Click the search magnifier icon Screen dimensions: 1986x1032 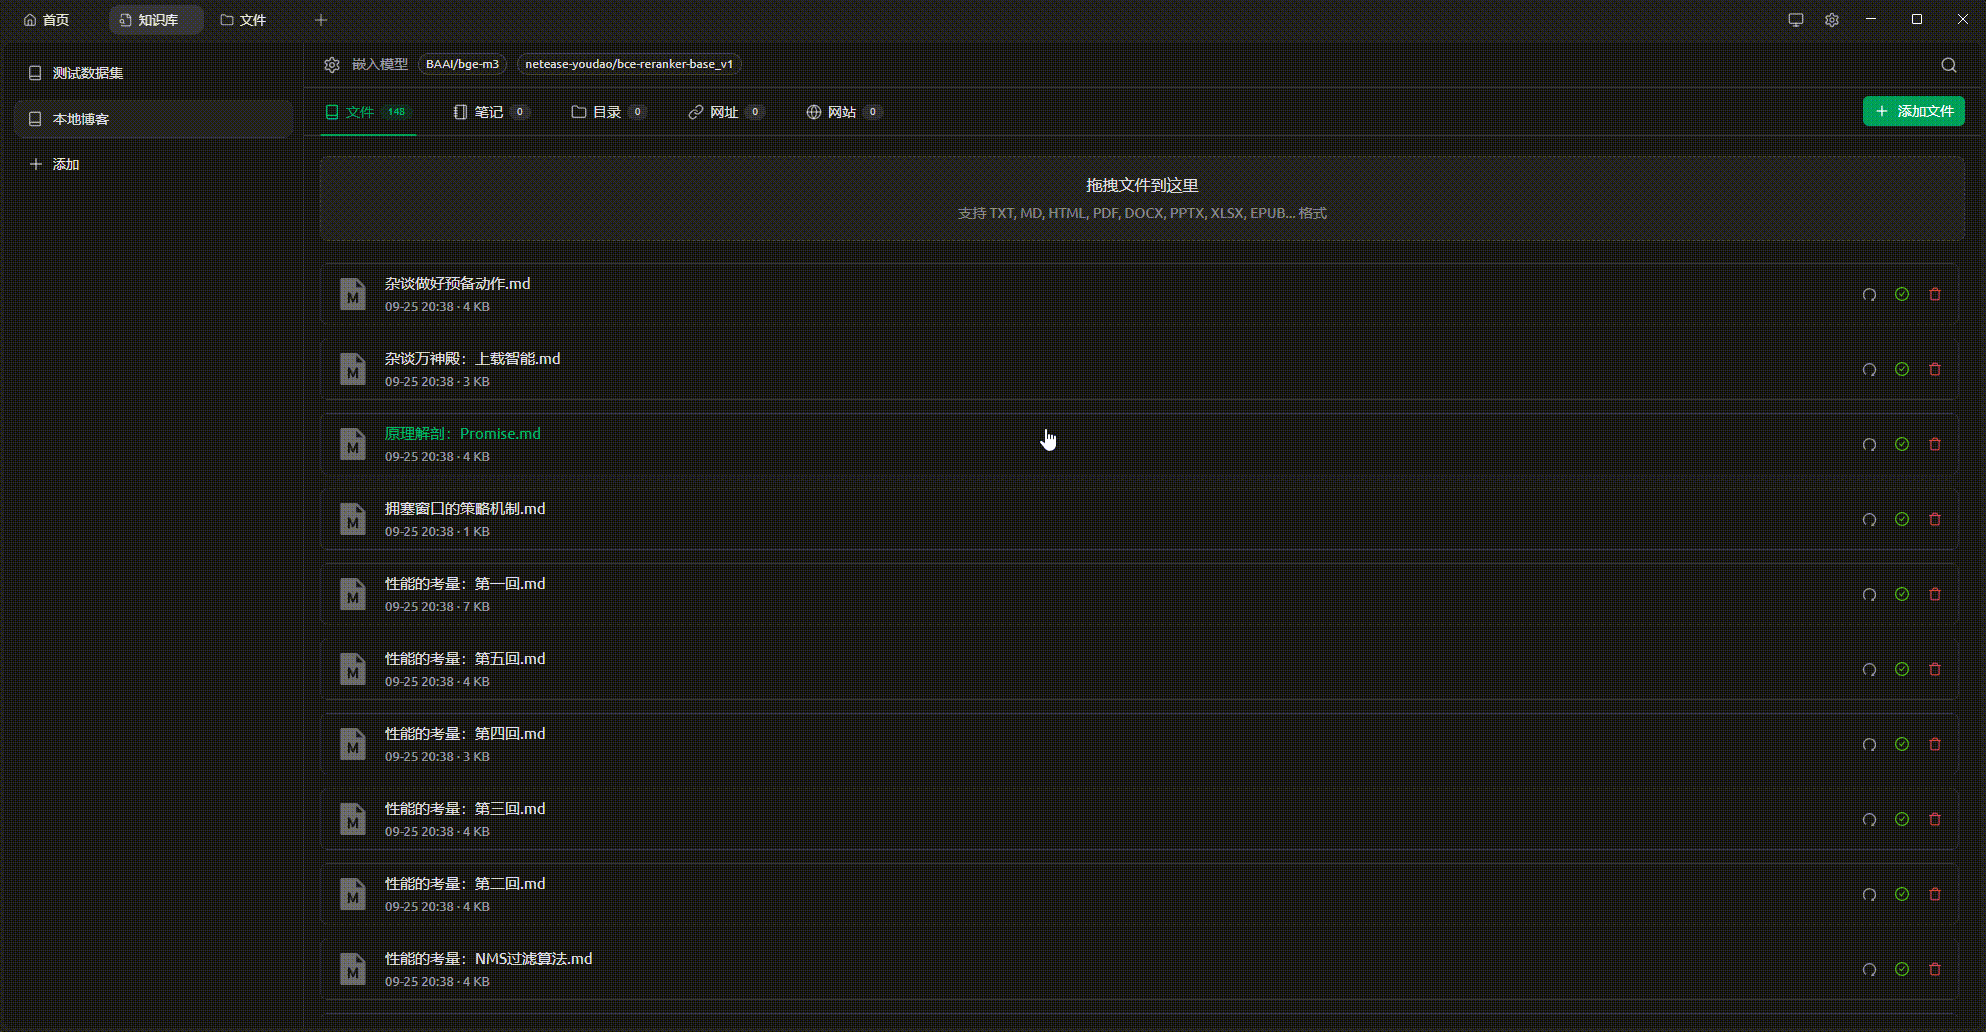click(x=1948, y=65)
